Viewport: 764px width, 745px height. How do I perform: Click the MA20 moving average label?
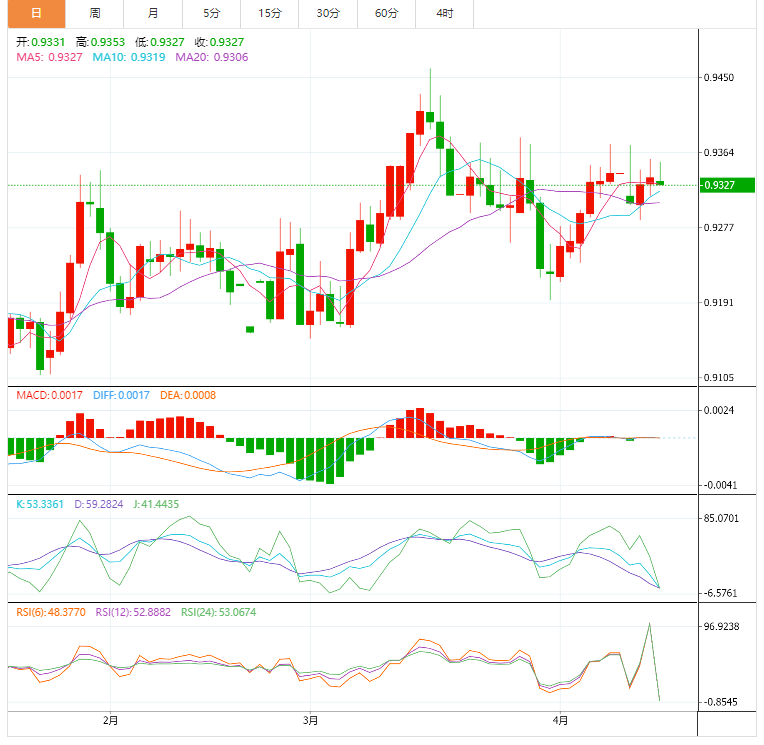(x=211, y=57)
